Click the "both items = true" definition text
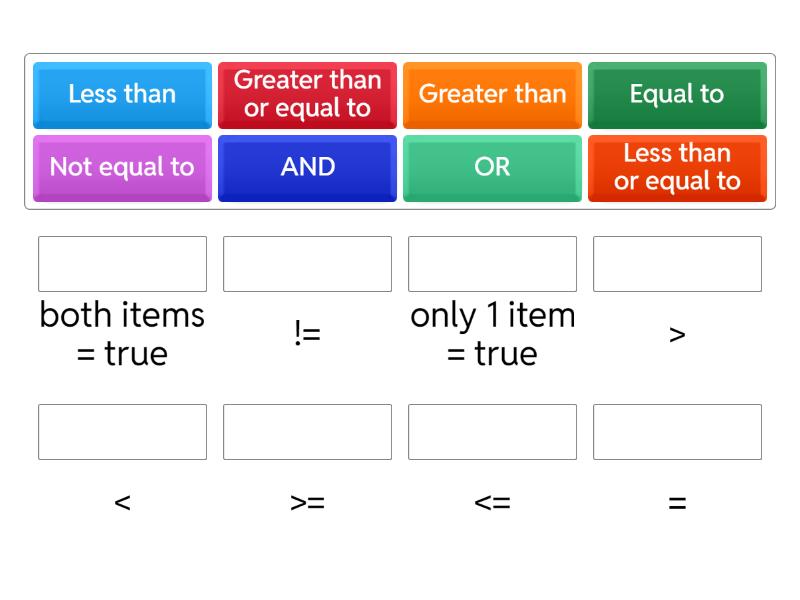Screen dimensions: 800x600 click(x=122, y=334)
